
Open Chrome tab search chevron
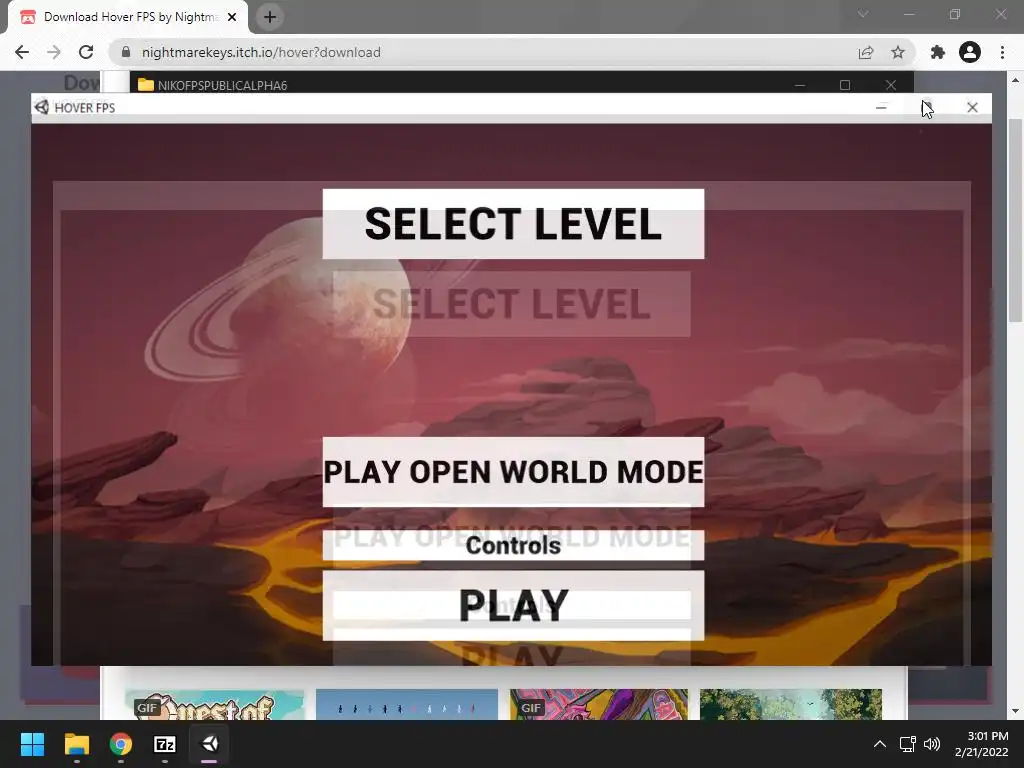point(863,14)
